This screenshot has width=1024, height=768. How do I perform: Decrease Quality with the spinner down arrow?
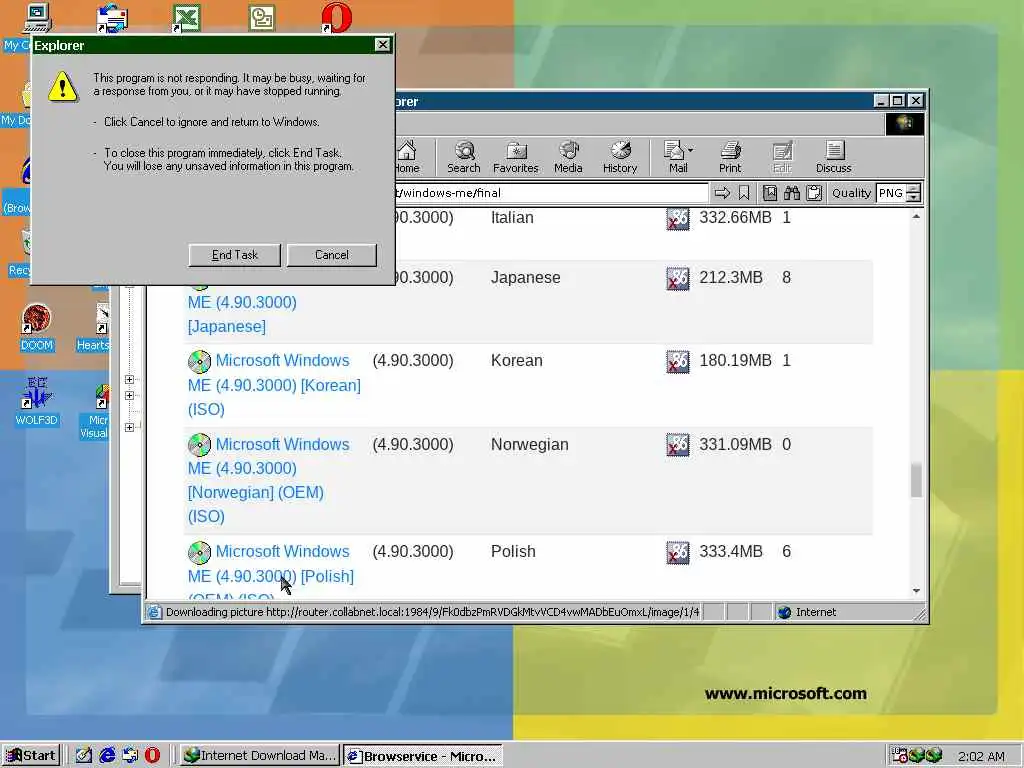(x=914, y=197)
